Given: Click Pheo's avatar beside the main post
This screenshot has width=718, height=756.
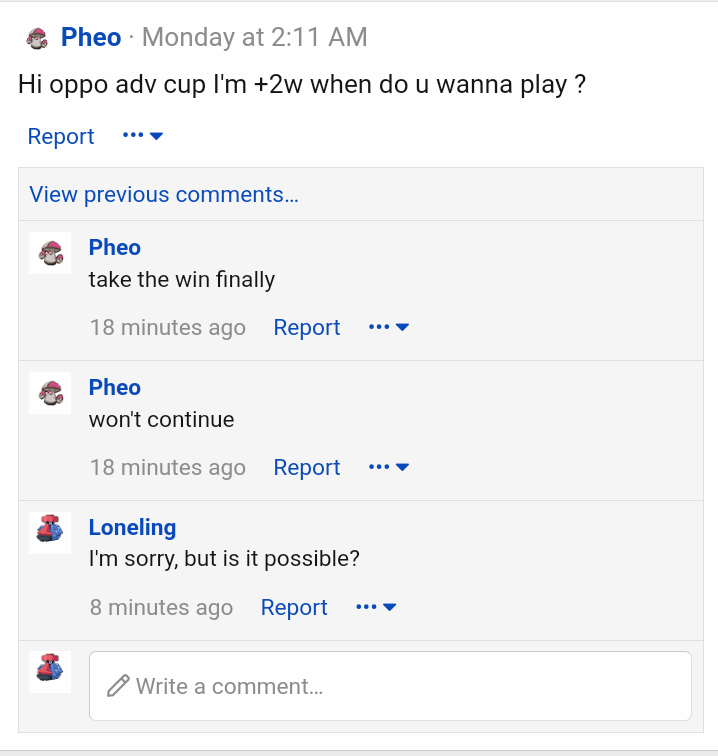Looking at the screenshot, I should click(37, 39).
